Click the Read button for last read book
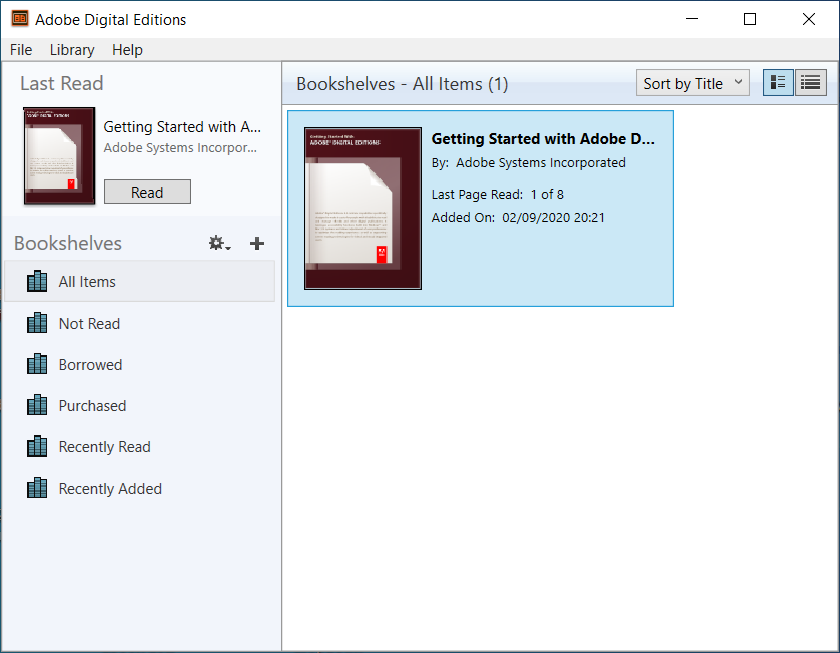 click(147, 192)
